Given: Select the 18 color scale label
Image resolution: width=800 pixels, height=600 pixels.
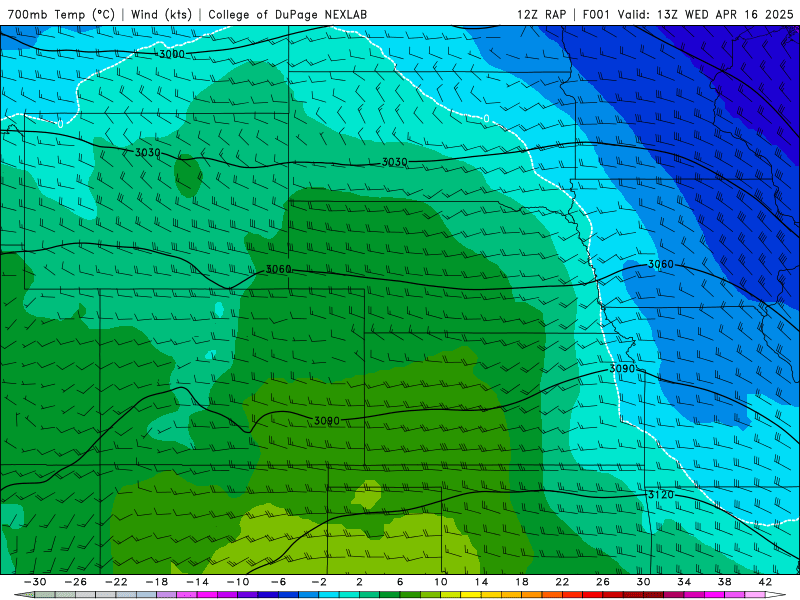Looking at the screenshot, I should click(x=521, y=582).
